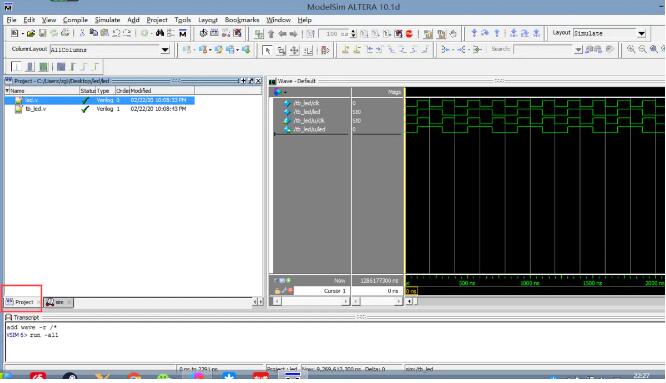Image resolution: width=666 pixels, height=383 pixels.
Task: Toggle the undock button on Project panel
Action: point(251,81)
